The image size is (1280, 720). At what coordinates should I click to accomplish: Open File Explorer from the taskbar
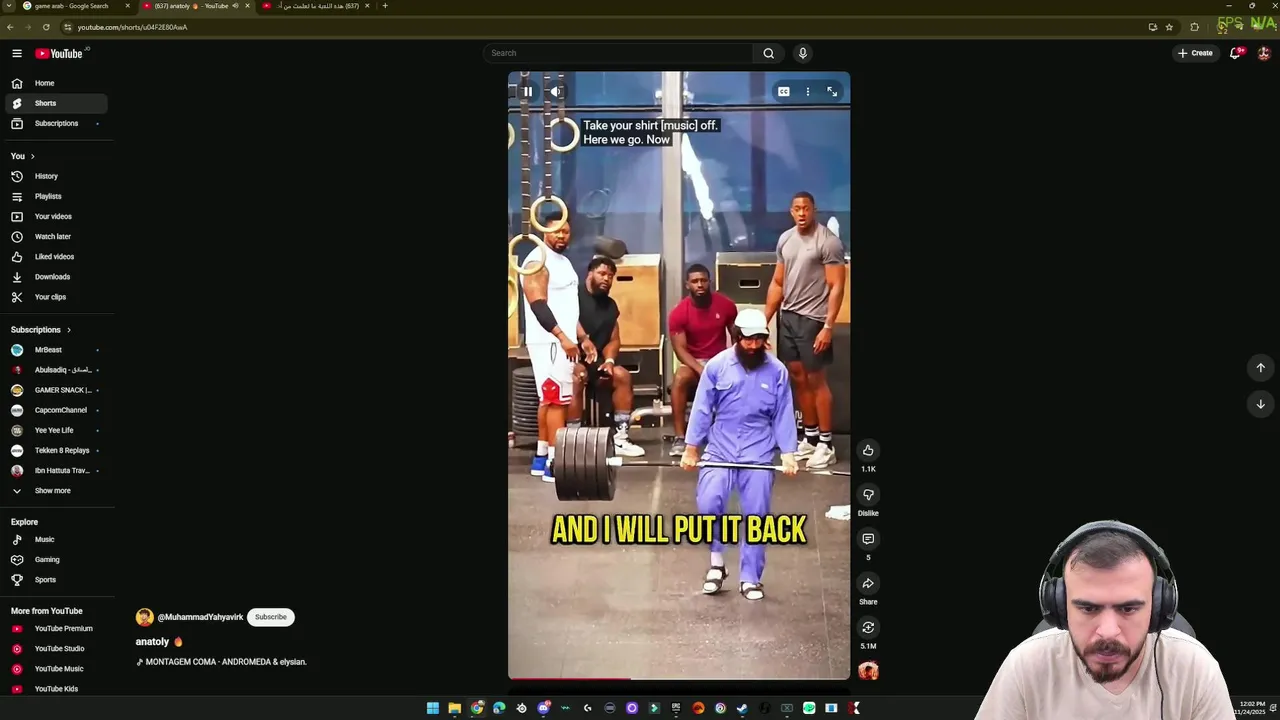pyautogui.click(x=454, y=708)
